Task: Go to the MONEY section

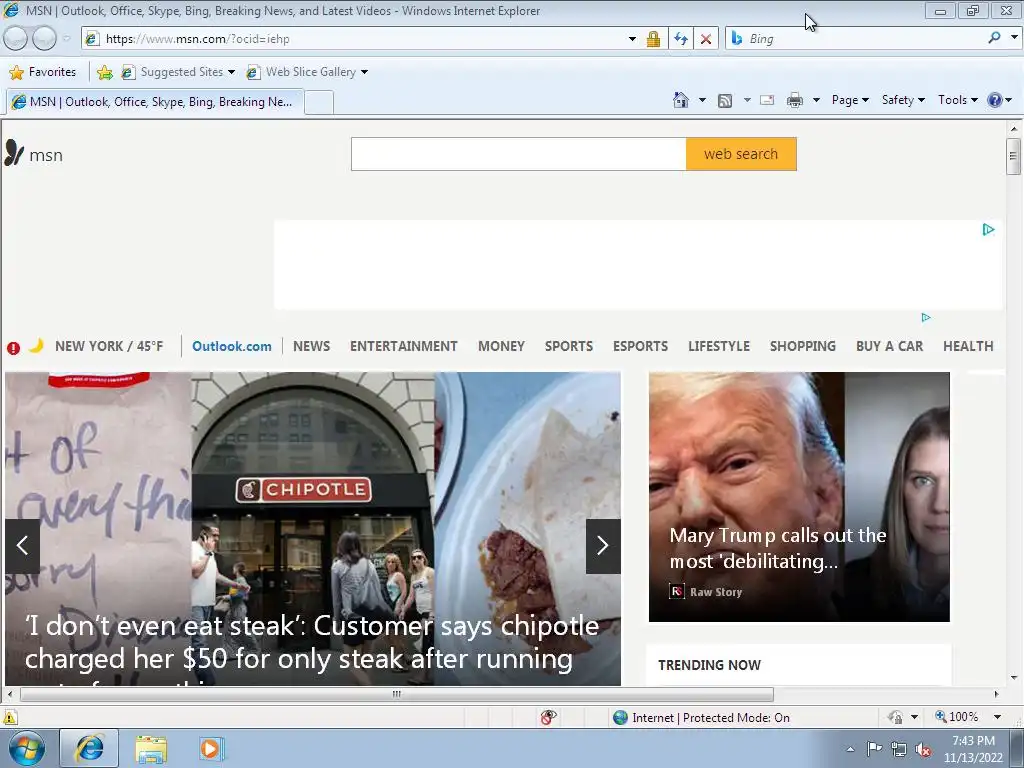Action: [501, 346]
